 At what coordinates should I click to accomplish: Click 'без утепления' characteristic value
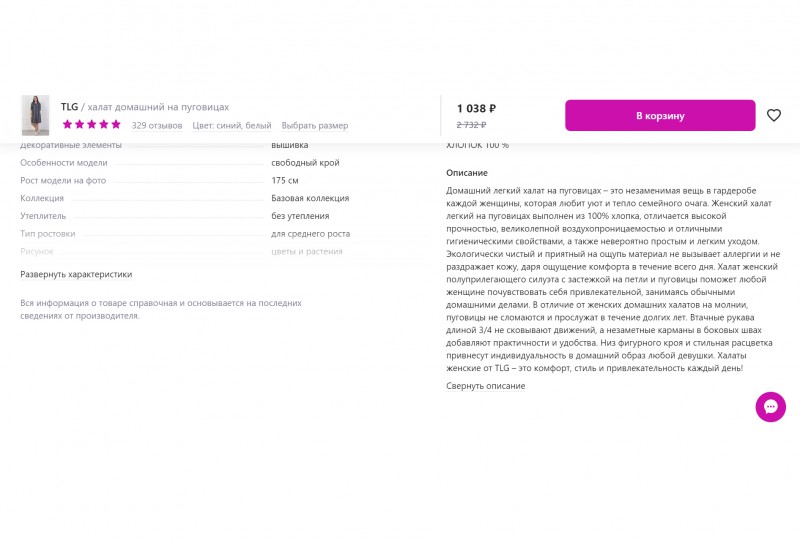pos(300,216)
